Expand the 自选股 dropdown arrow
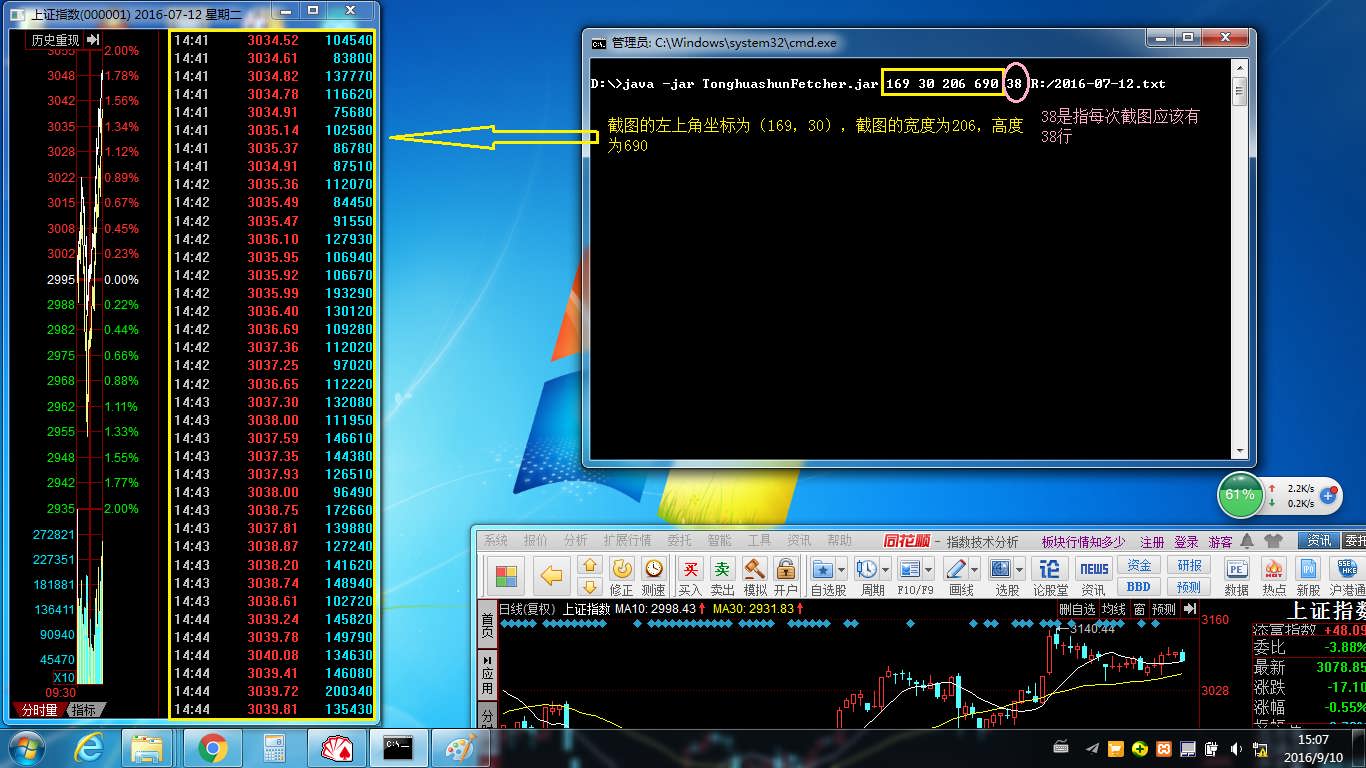Image resolution: width=1366 pixels, height=768 pixels. (x=841, y=569)
